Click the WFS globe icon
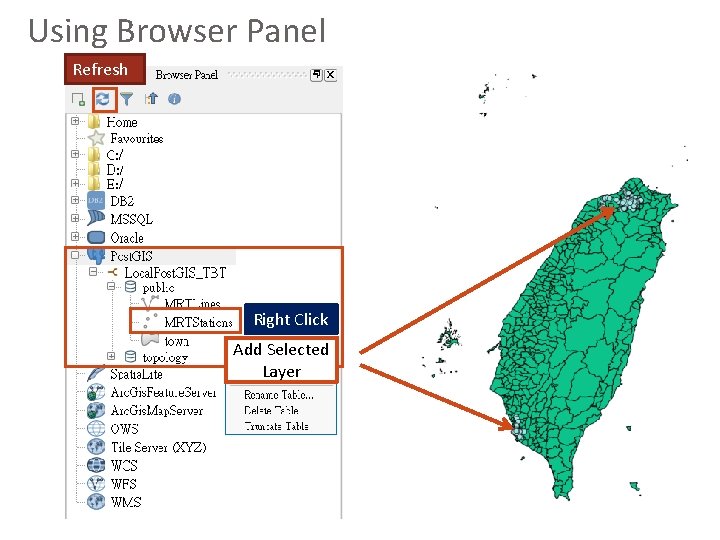Viewport: 720px width, 540px height. point(96,484)
